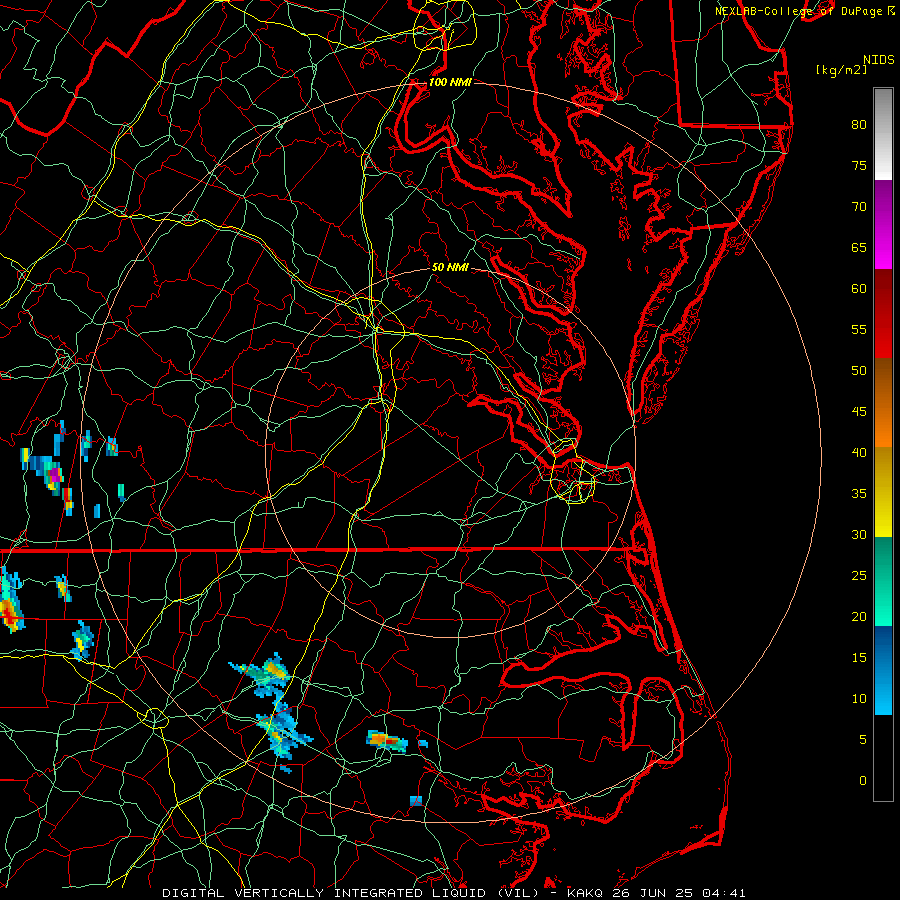The image size is (900, 900).
Task: Click the scale value 15
Action: pyautogui.click(x=859, y=658)
